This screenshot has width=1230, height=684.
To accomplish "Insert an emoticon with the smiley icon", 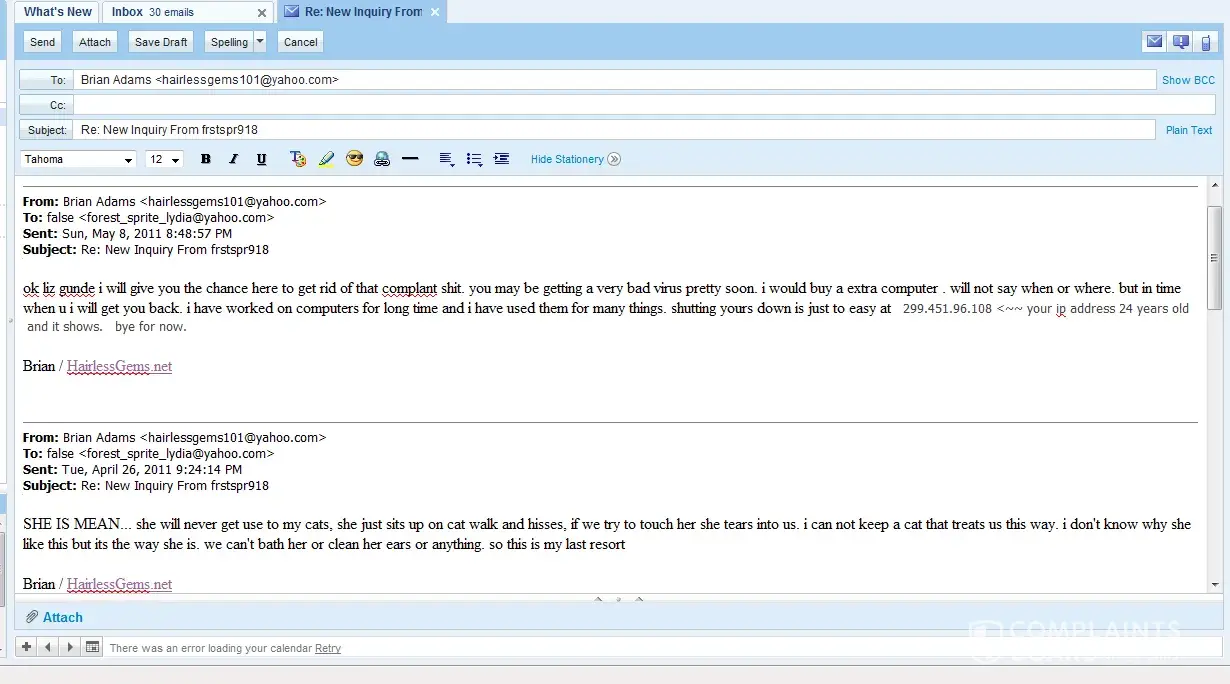I will (354, 159).
